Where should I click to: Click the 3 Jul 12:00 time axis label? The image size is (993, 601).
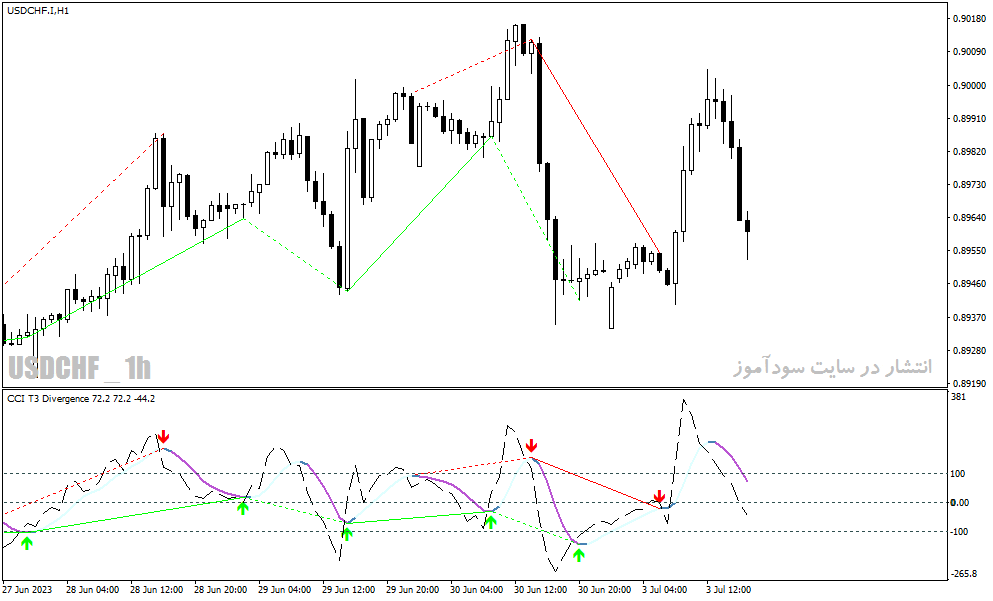[728, 590]
